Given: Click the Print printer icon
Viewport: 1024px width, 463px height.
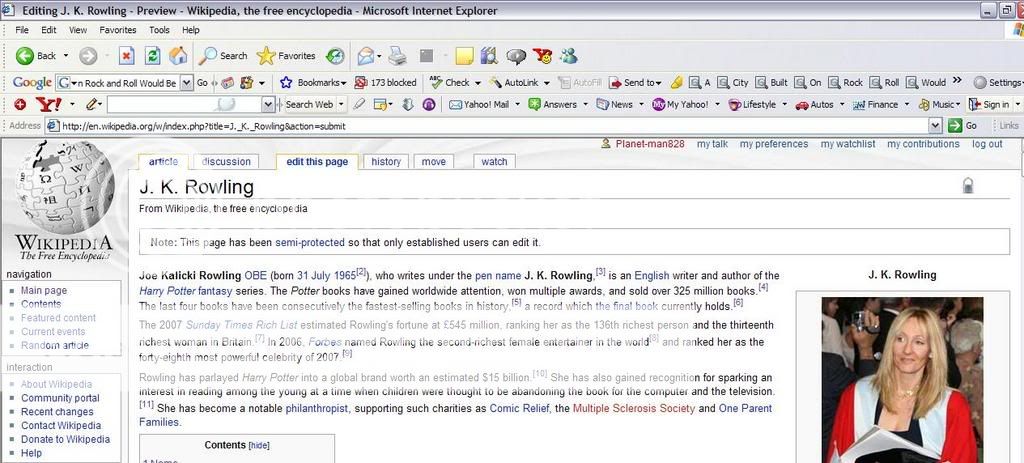Looking at the screenshot, I should coord(398,56).
